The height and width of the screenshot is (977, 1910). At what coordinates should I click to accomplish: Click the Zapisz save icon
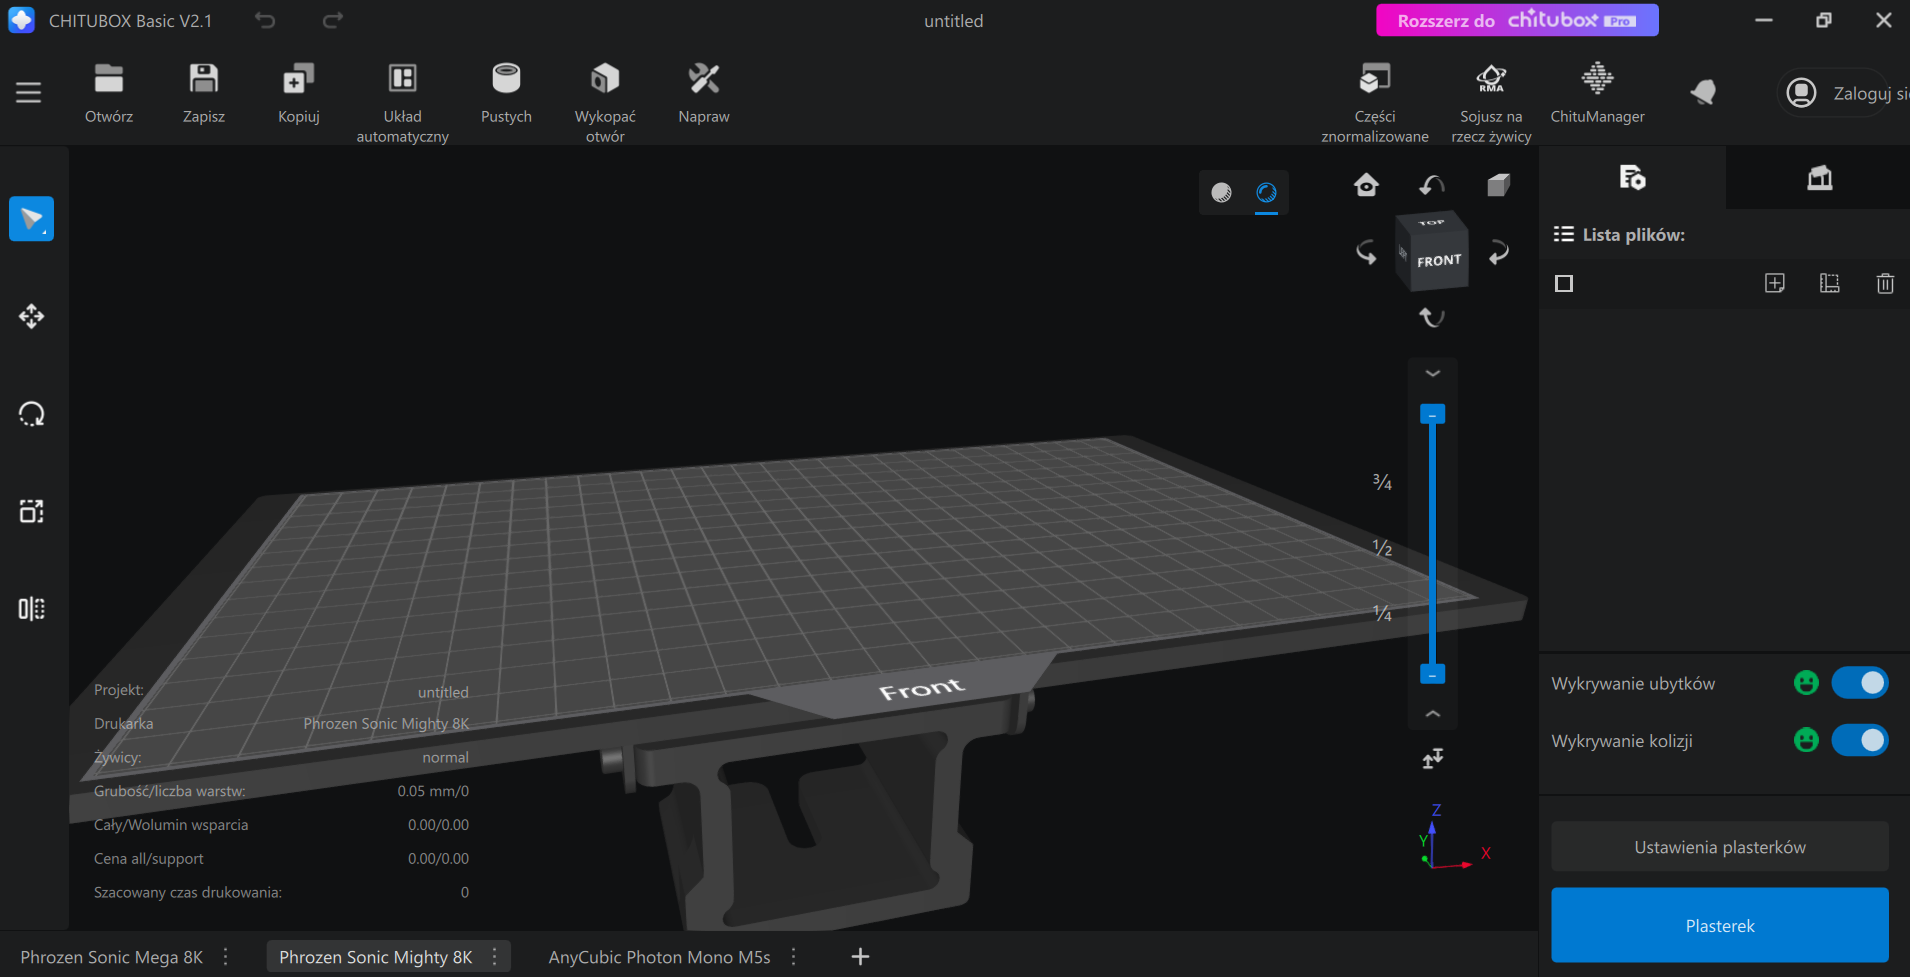[204, 93]
